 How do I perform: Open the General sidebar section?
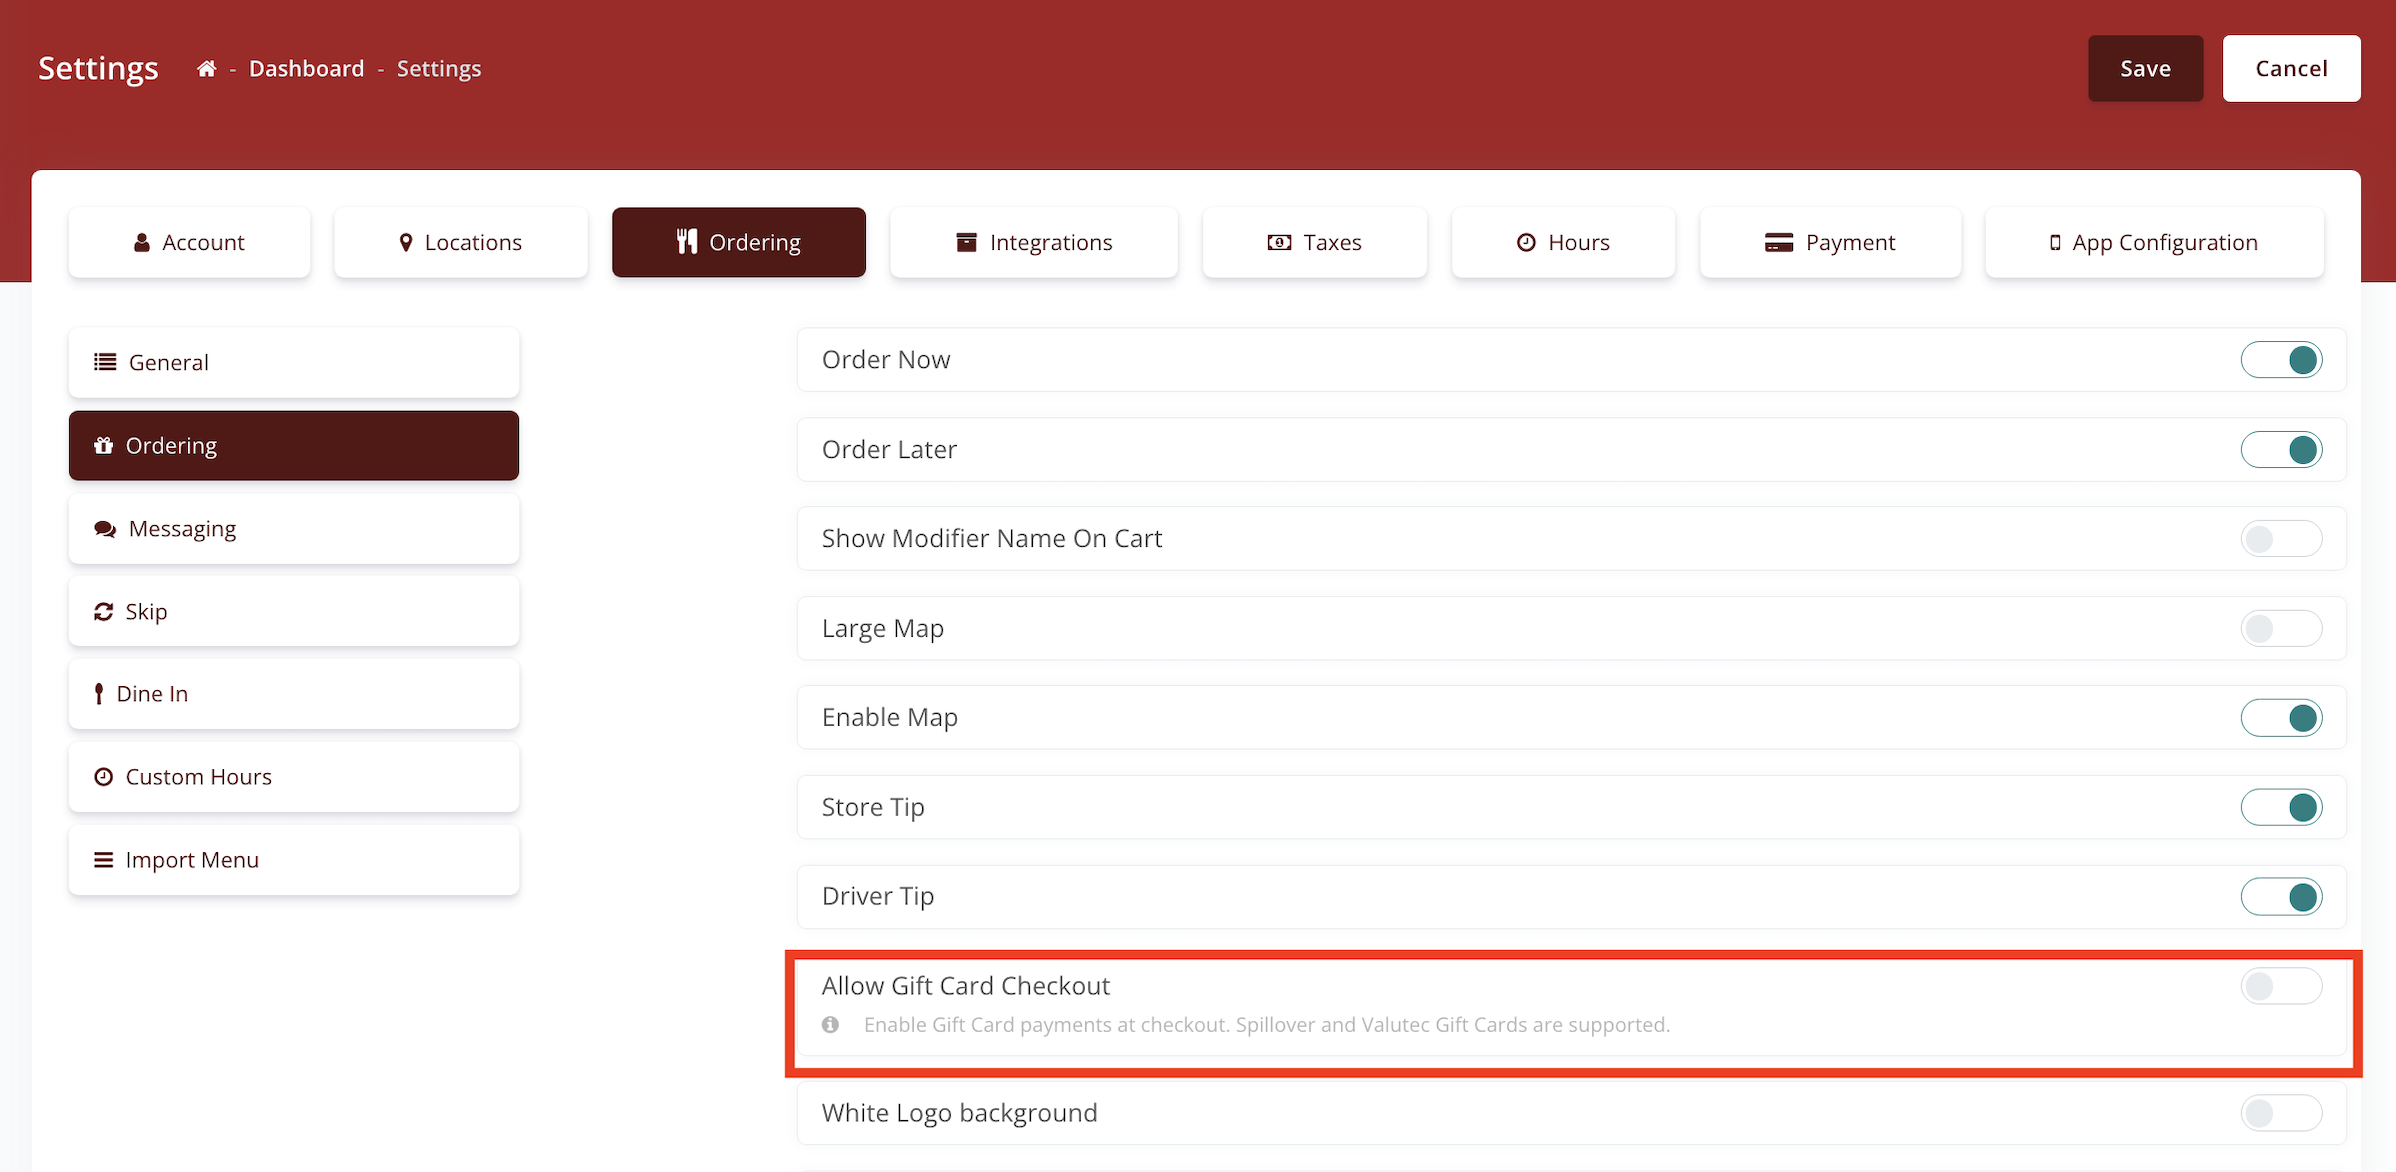click(293, 362)
